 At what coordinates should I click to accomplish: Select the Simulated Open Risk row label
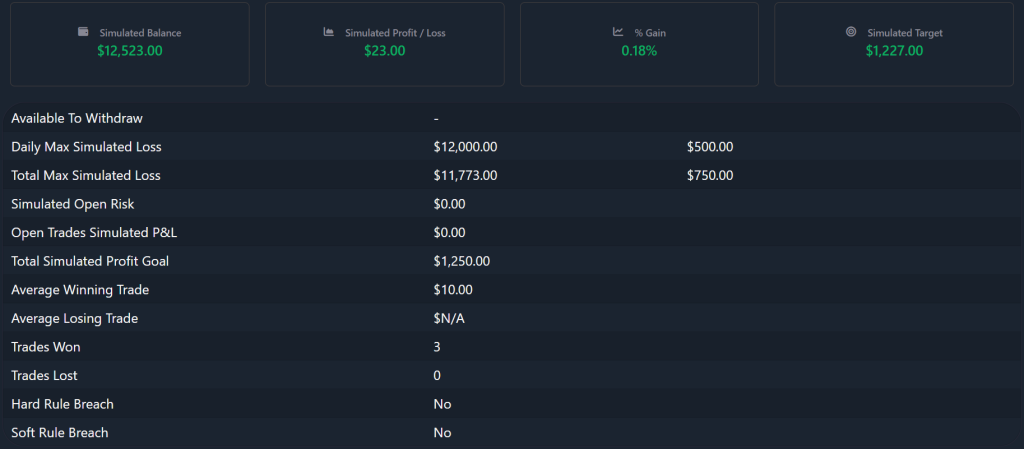72,204
